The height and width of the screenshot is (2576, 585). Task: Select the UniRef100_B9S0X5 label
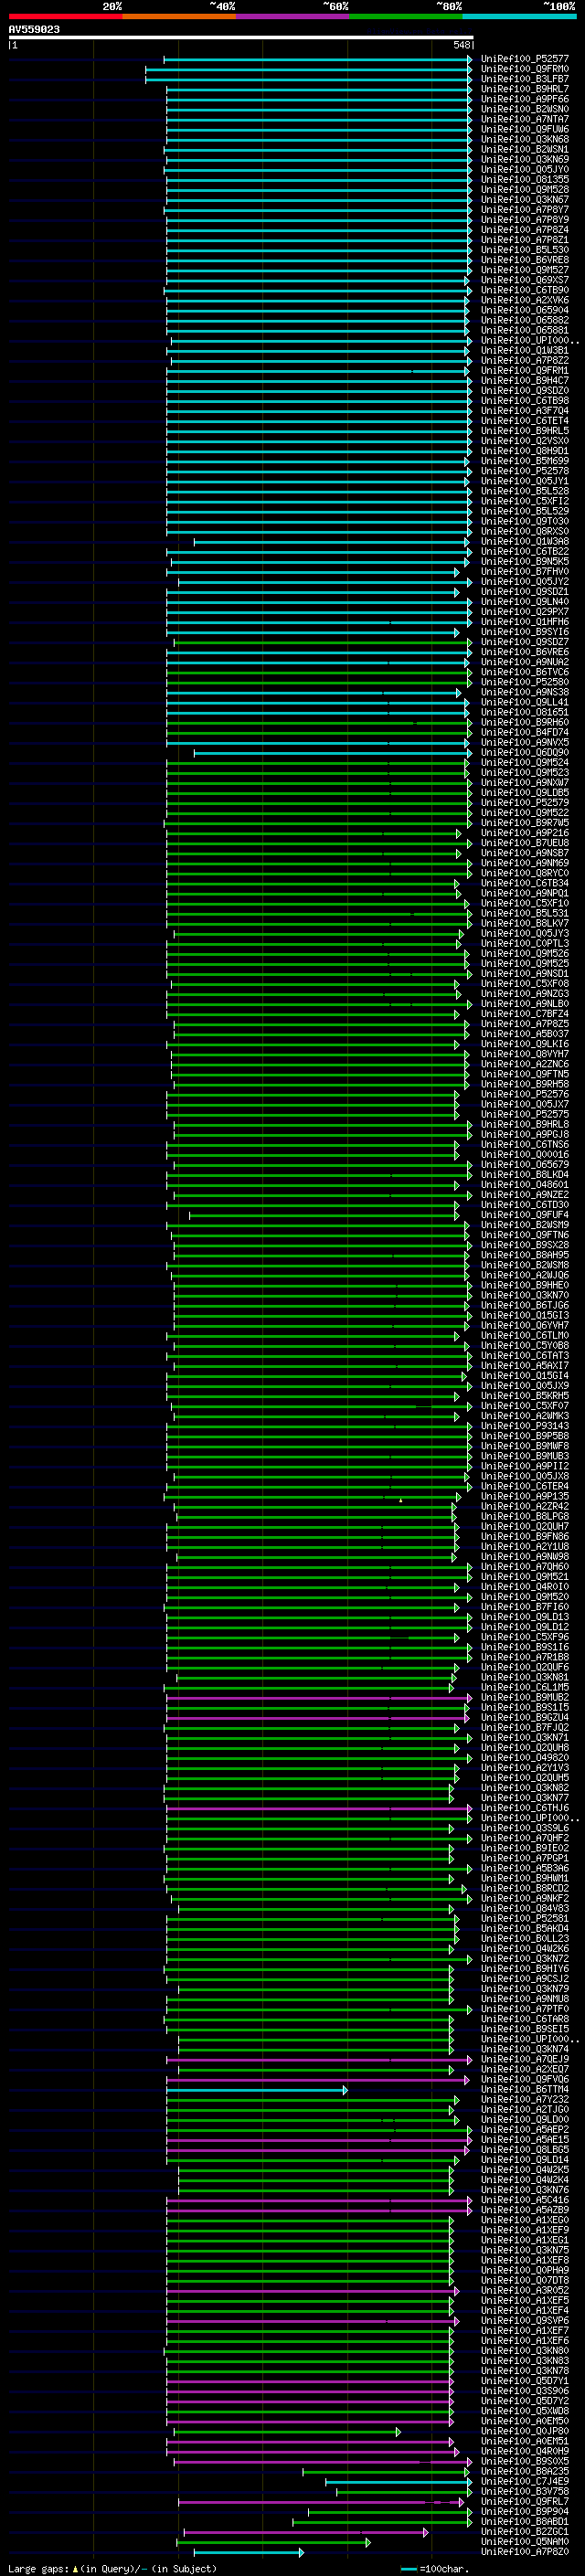pyautogui.click(x=524, y=2460)
